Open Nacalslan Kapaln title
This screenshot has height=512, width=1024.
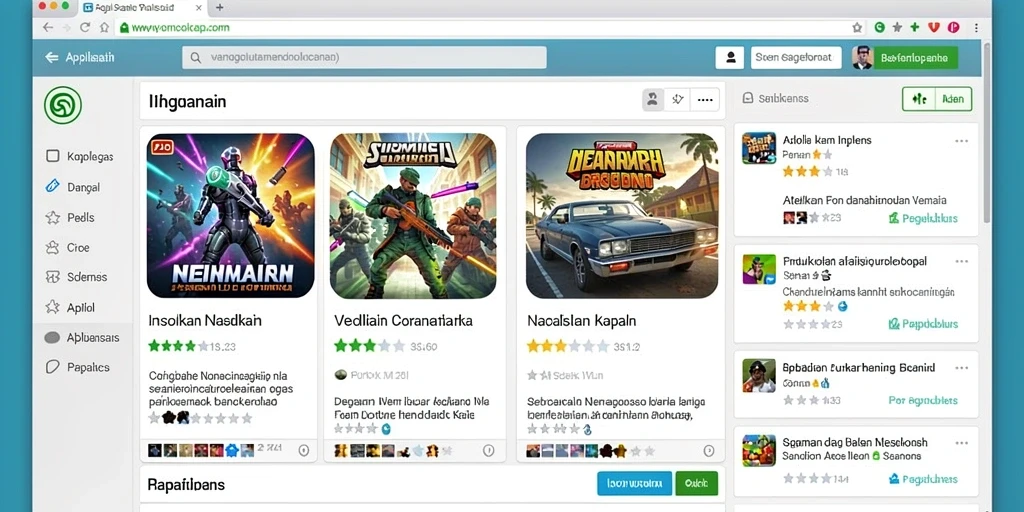(581, 321)
